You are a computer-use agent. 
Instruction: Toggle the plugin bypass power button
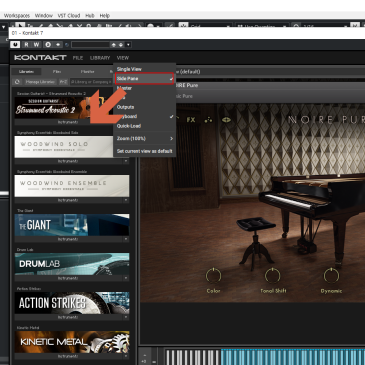(15, 44)
